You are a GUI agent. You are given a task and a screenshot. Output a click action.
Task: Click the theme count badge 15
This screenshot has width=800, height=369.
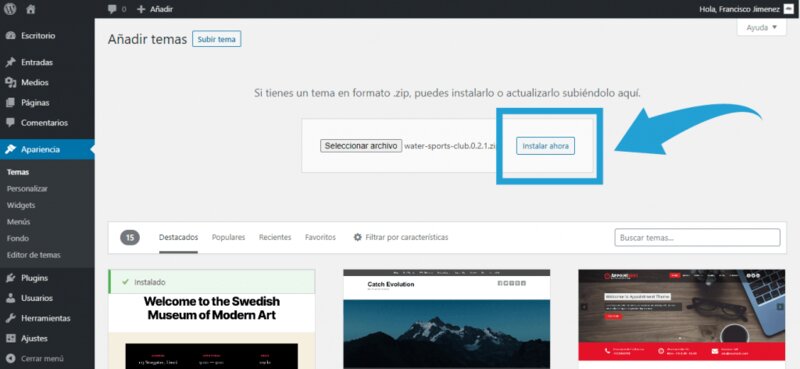[x=130, y=237]
